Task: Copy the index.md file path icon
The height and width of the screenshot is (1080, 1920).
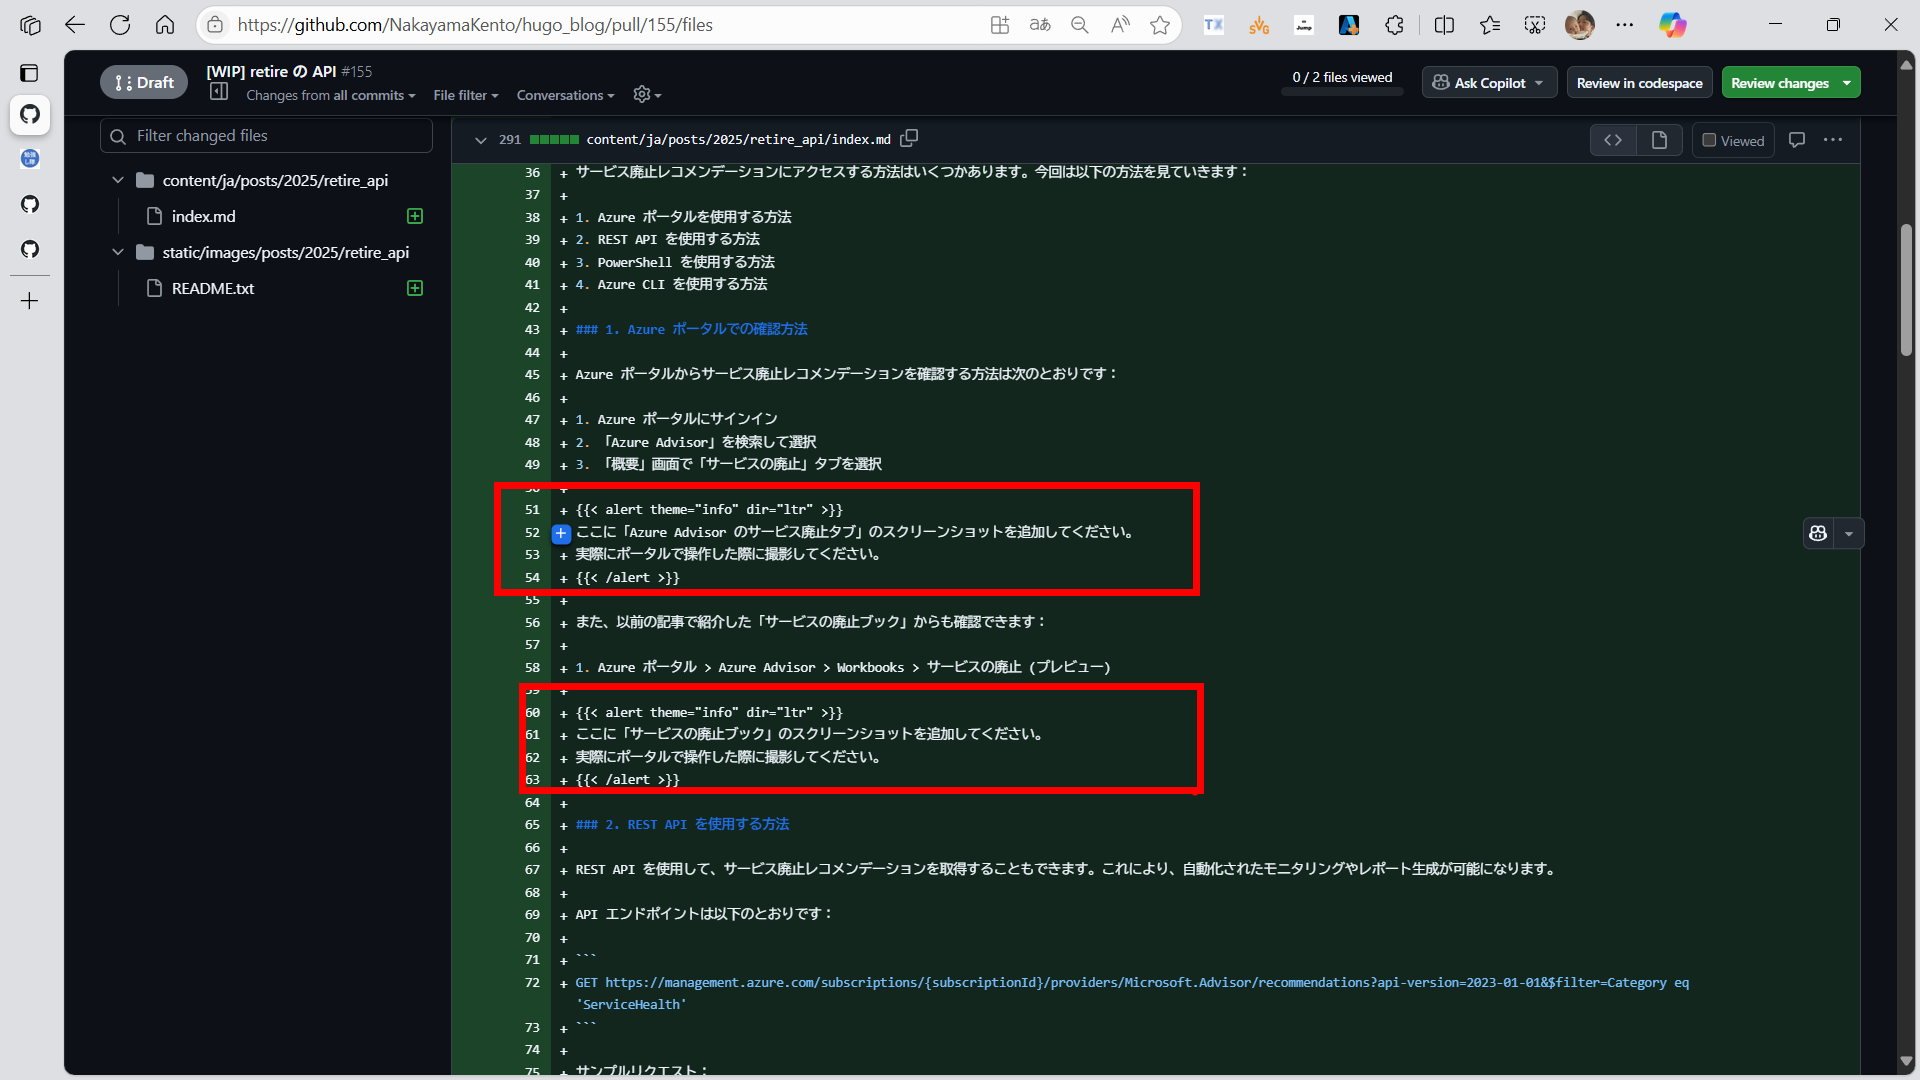Action: (x=909, y=139)
